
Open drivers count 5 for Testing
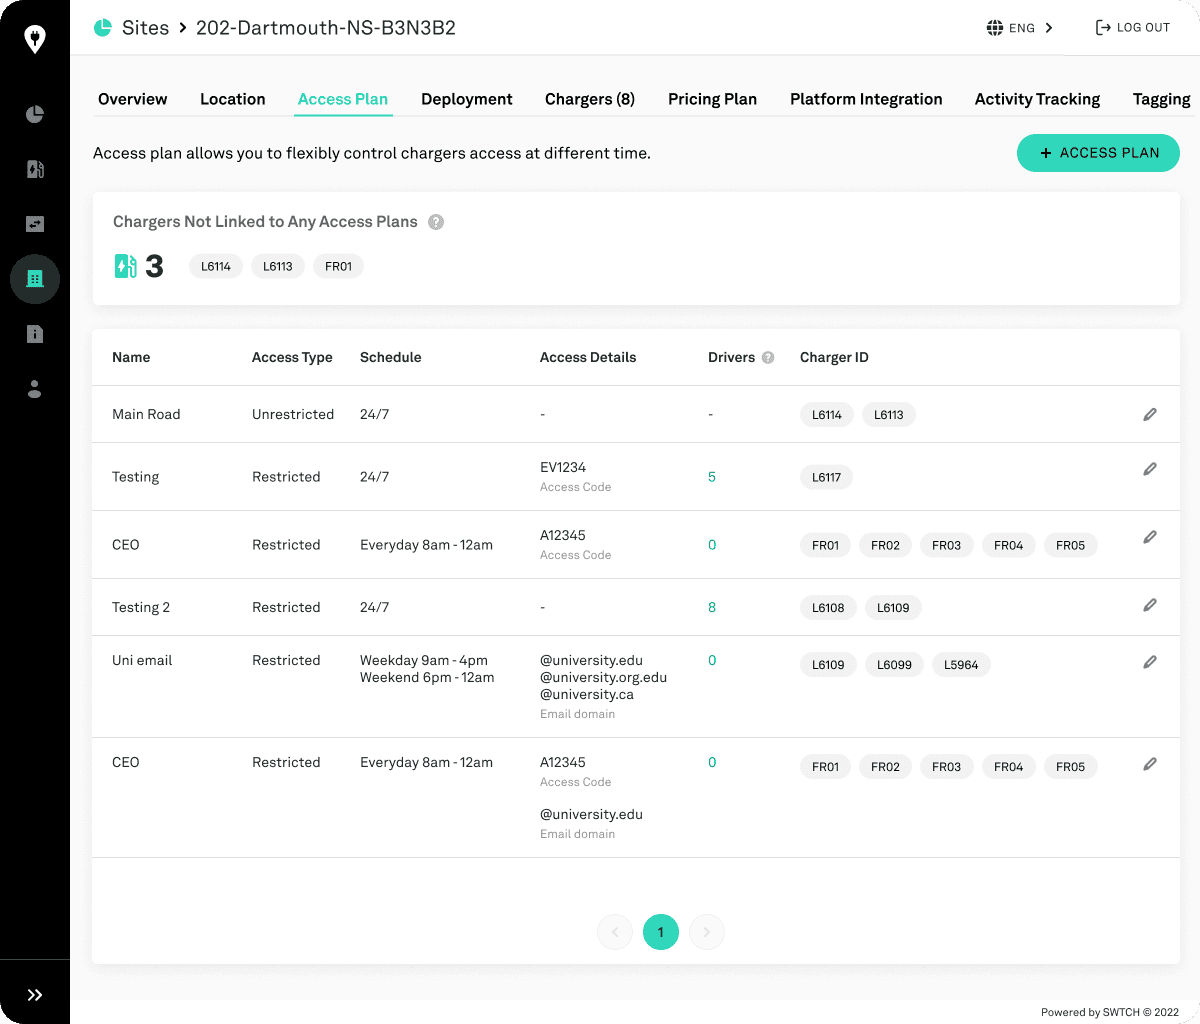pos(712,477)
